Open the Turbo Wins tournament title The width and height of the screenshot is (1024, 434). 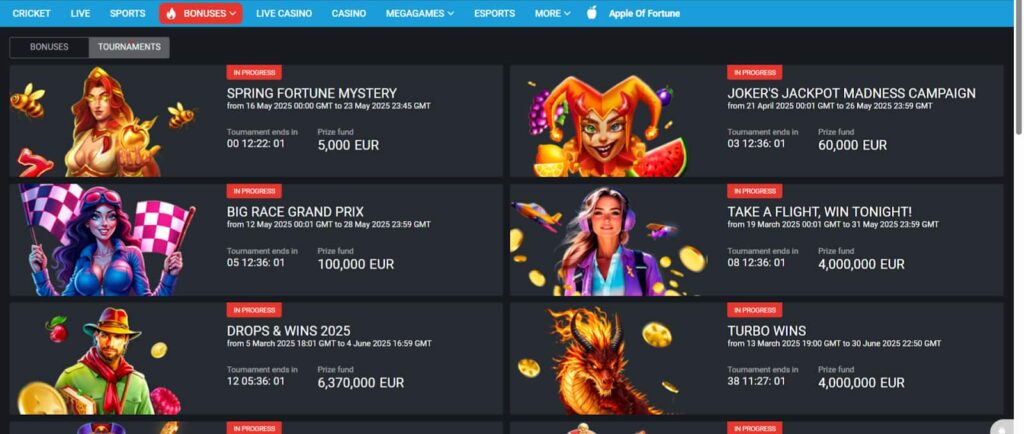point(767,330)
